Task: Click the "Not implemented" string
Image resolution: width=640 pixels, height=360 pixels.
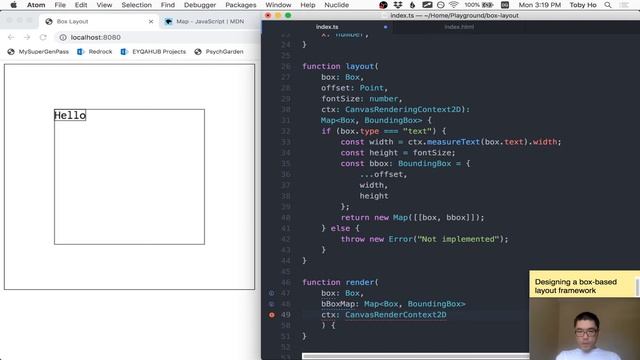Action: 458,239
